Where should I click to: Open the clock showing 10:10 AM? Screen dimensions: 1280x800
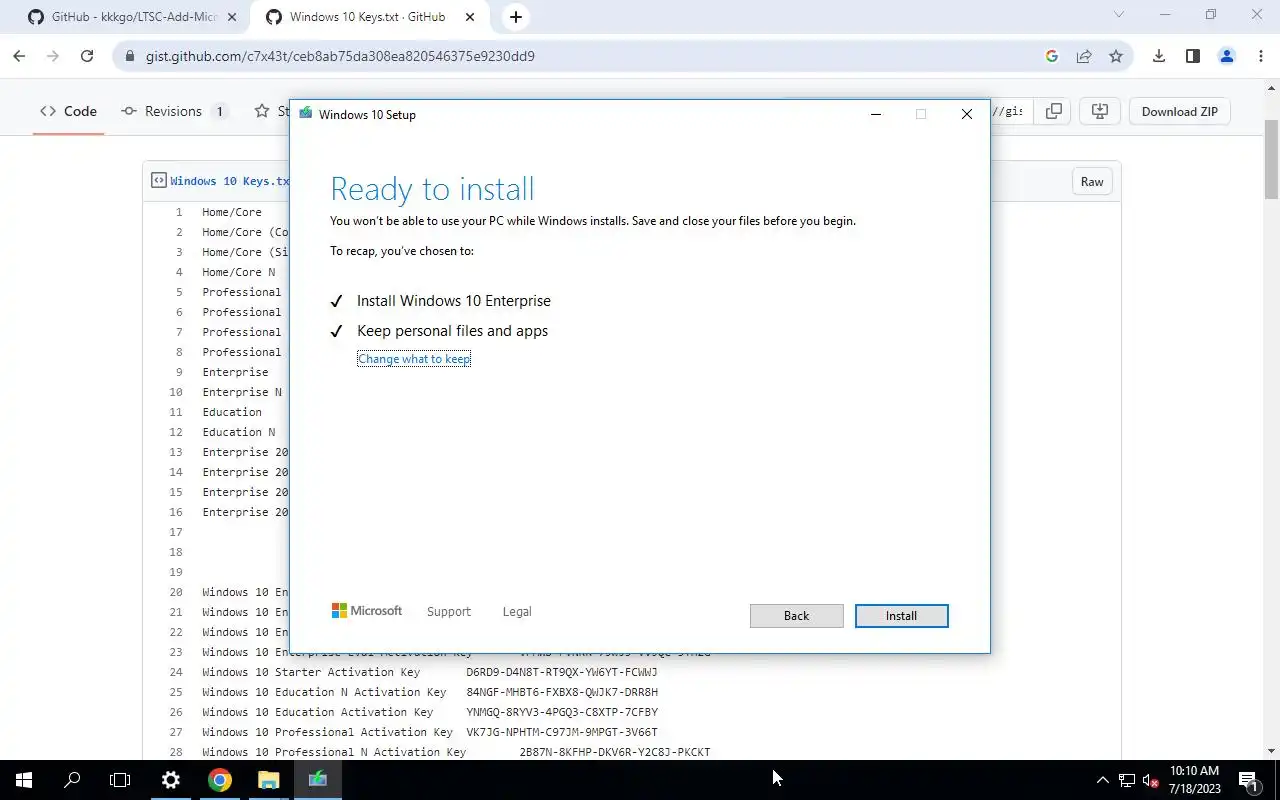click(1195, 780)
